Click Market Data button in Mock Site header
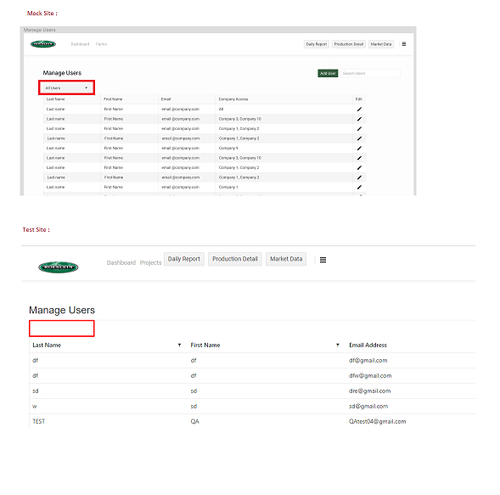The image size is (500, 495). (381, 44)
